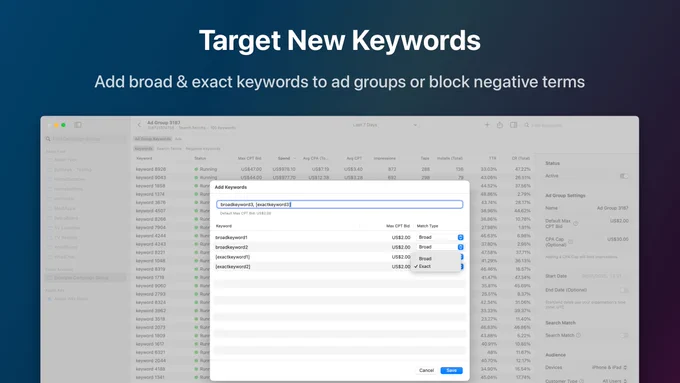Click the Save button in Add Keywords

pos(451,370)
